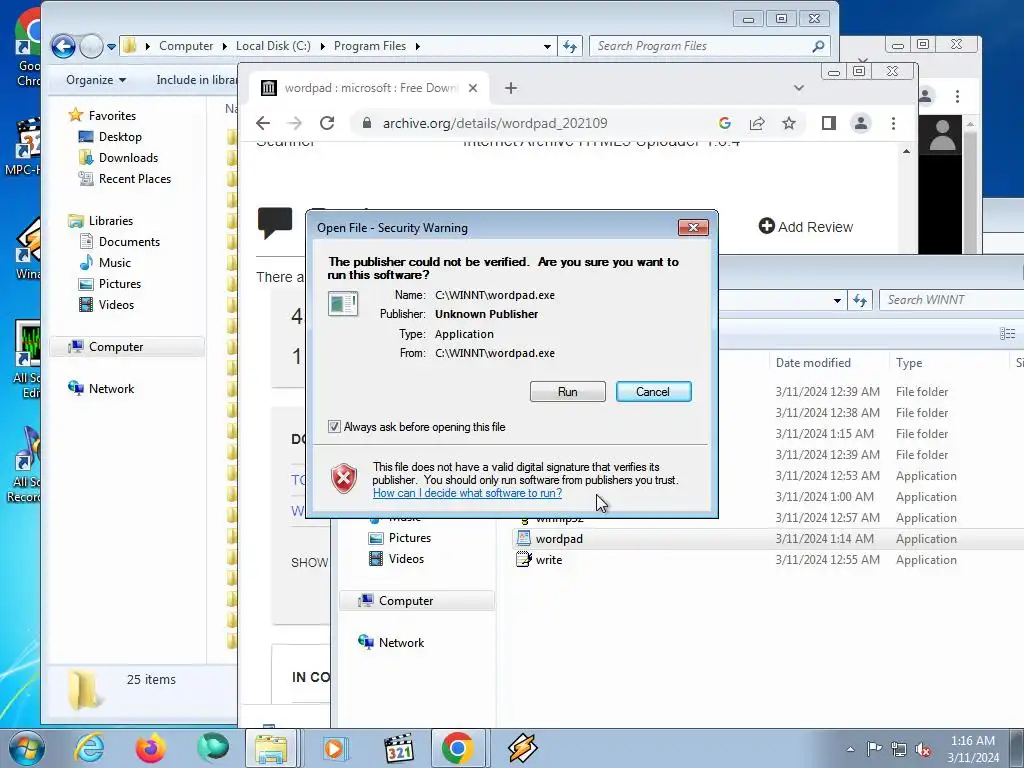Screen dimensions: 1024x768
Task: Click the Run button in Security Warning
Action: coord(568,391)
